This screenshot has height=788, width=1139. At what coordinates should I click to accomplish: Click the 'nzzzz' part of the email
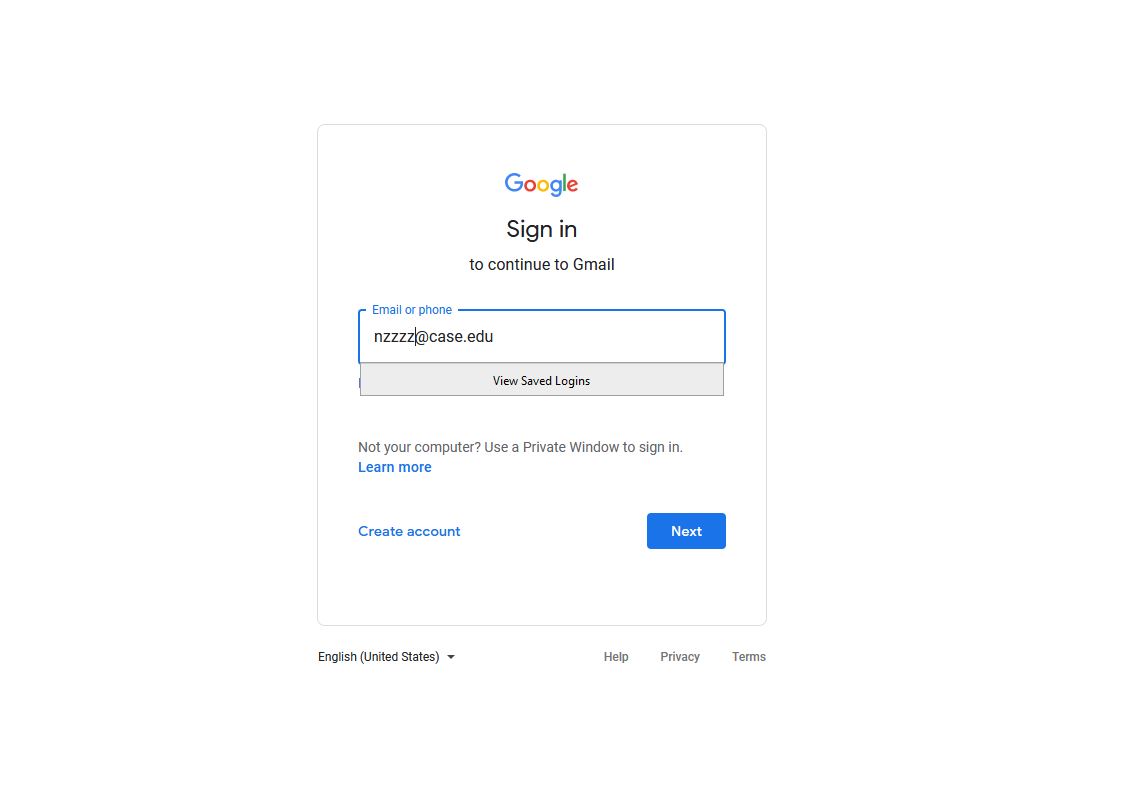(394, 337)
